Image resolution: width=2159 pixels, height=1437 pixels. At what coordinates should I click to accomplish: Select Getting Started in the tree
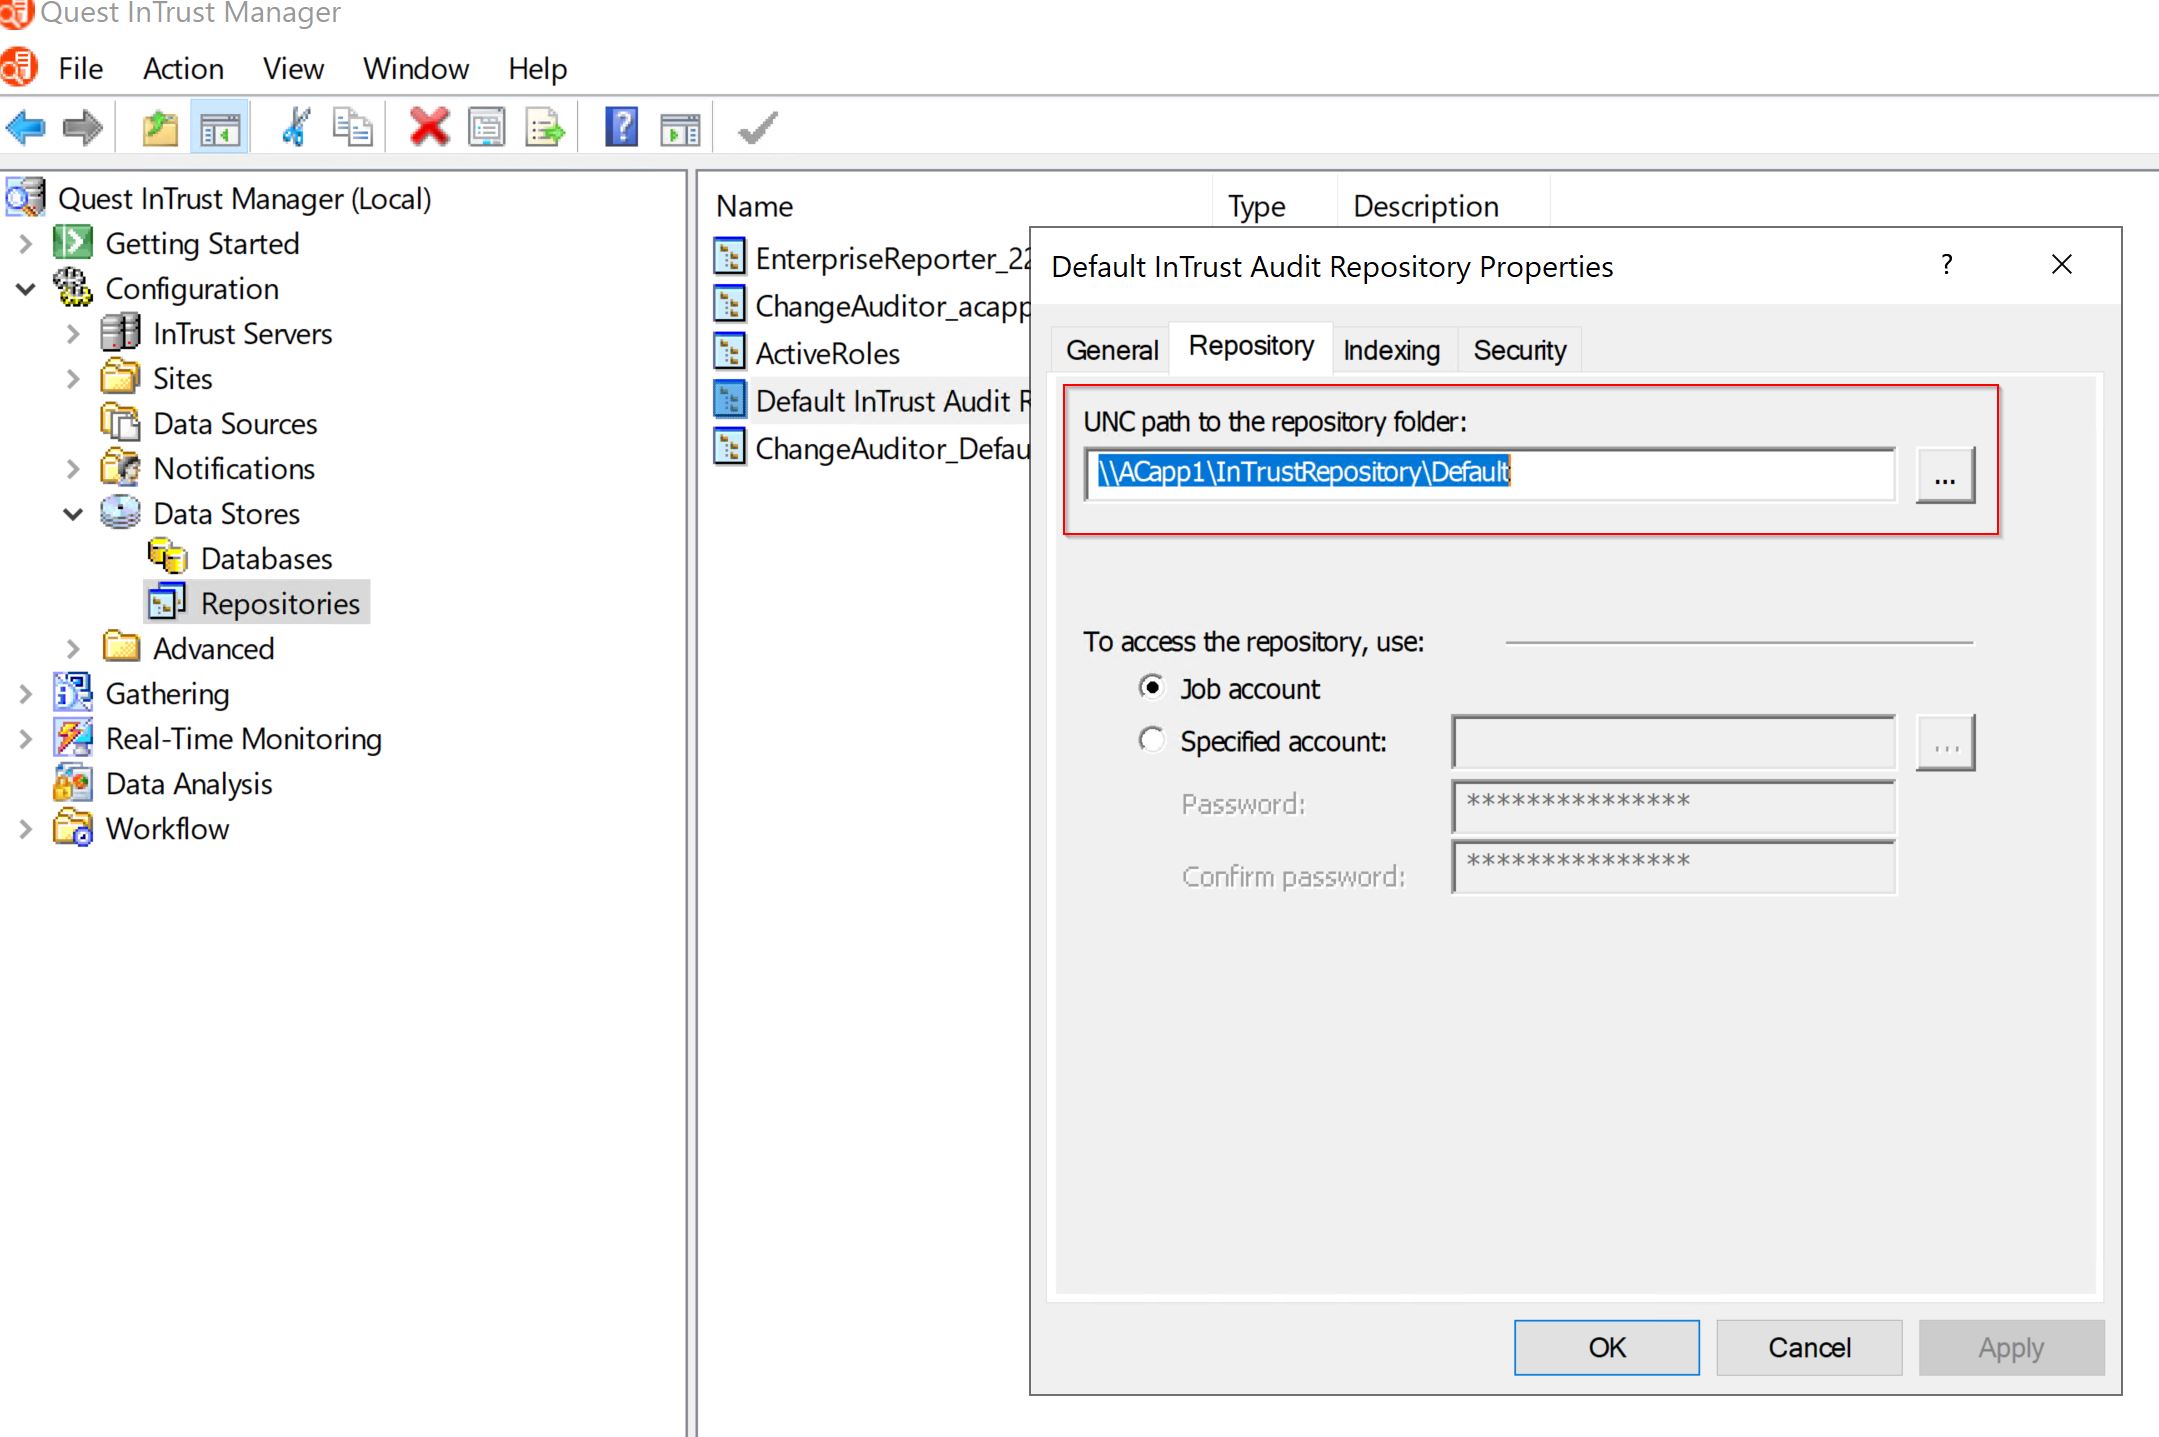(x=202, y=243)
